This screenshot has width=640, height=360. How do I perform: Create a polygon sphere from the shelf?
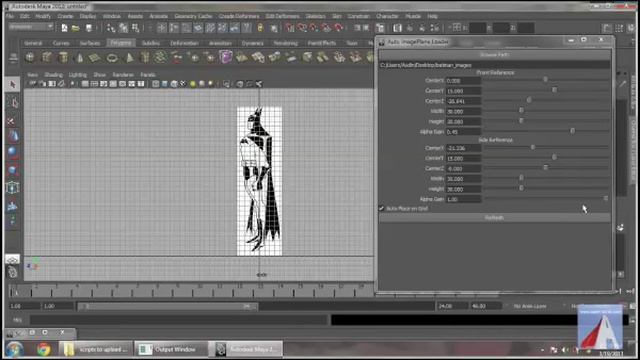click(30, 58)
